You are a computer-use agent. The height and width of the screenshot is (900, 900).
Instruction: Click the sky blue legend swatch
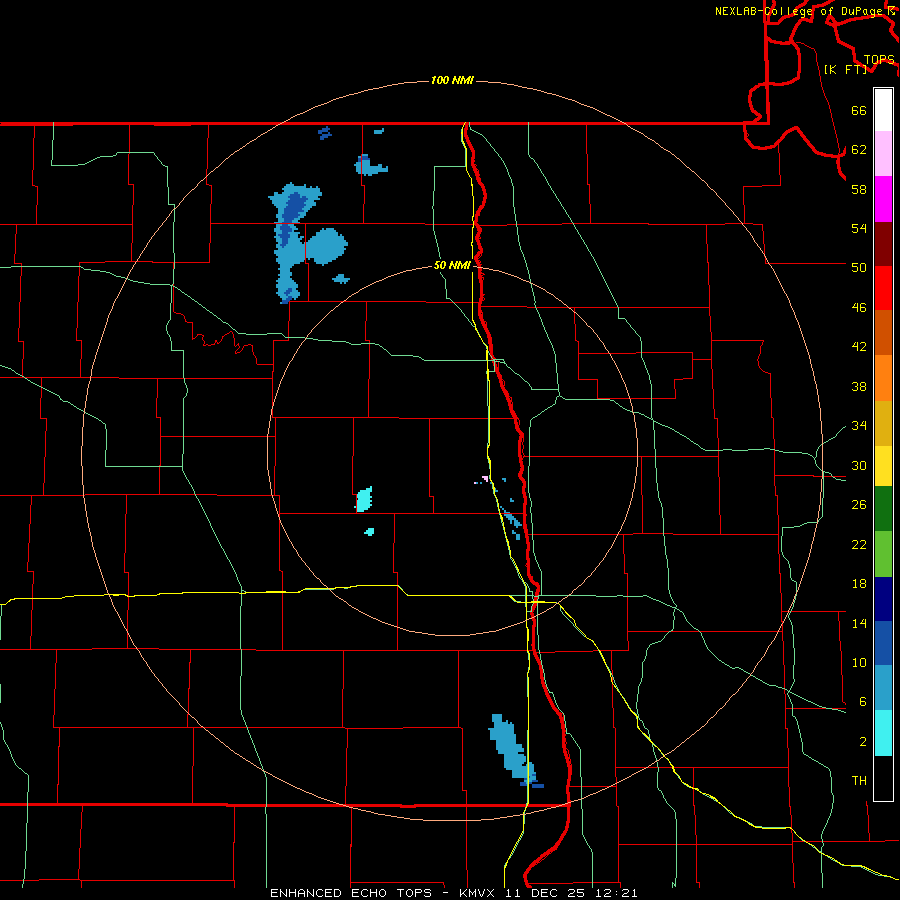coord(883,688)
